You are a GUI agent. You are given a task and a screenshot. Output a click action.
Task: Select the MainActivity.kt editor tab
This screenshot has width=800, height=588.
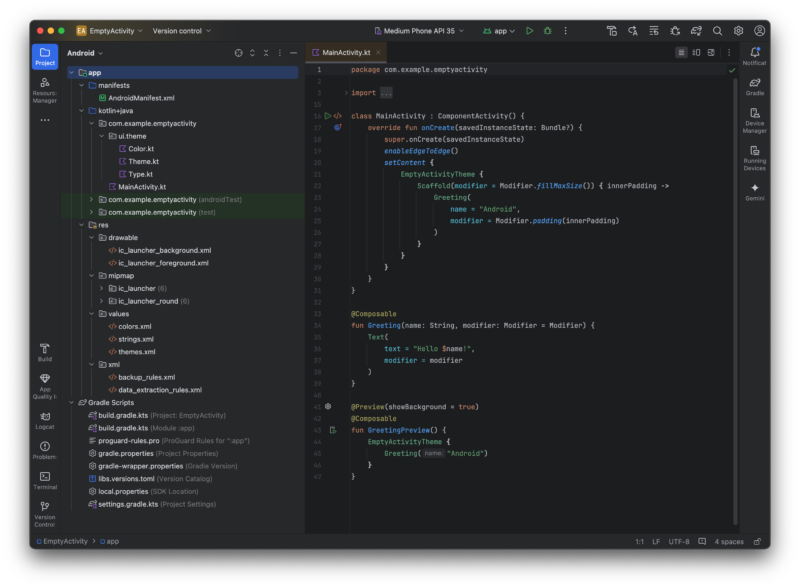point(345,52)
